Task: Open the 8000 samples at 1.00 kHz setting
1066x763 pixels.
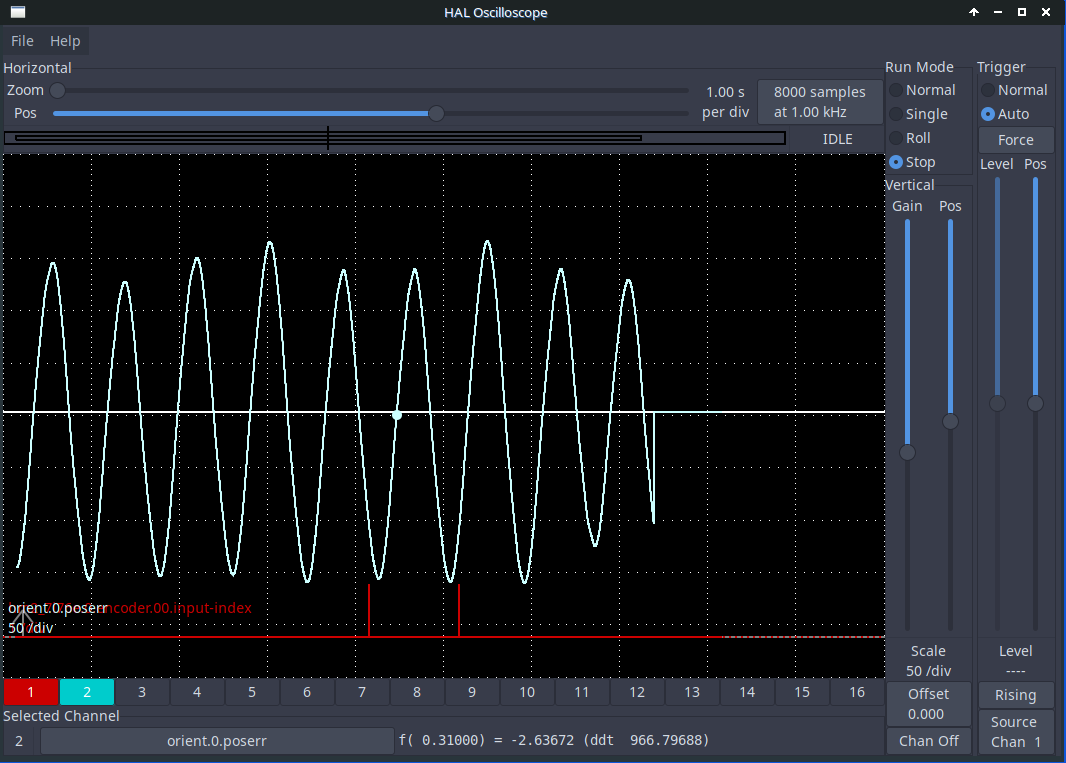Action: pyautogui.click(x=820, y=102)
